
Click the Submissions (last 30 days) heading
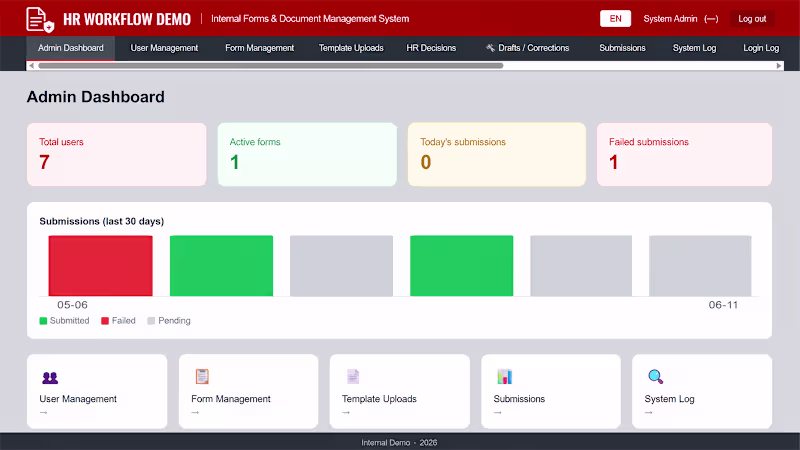(x=102, y=221)
